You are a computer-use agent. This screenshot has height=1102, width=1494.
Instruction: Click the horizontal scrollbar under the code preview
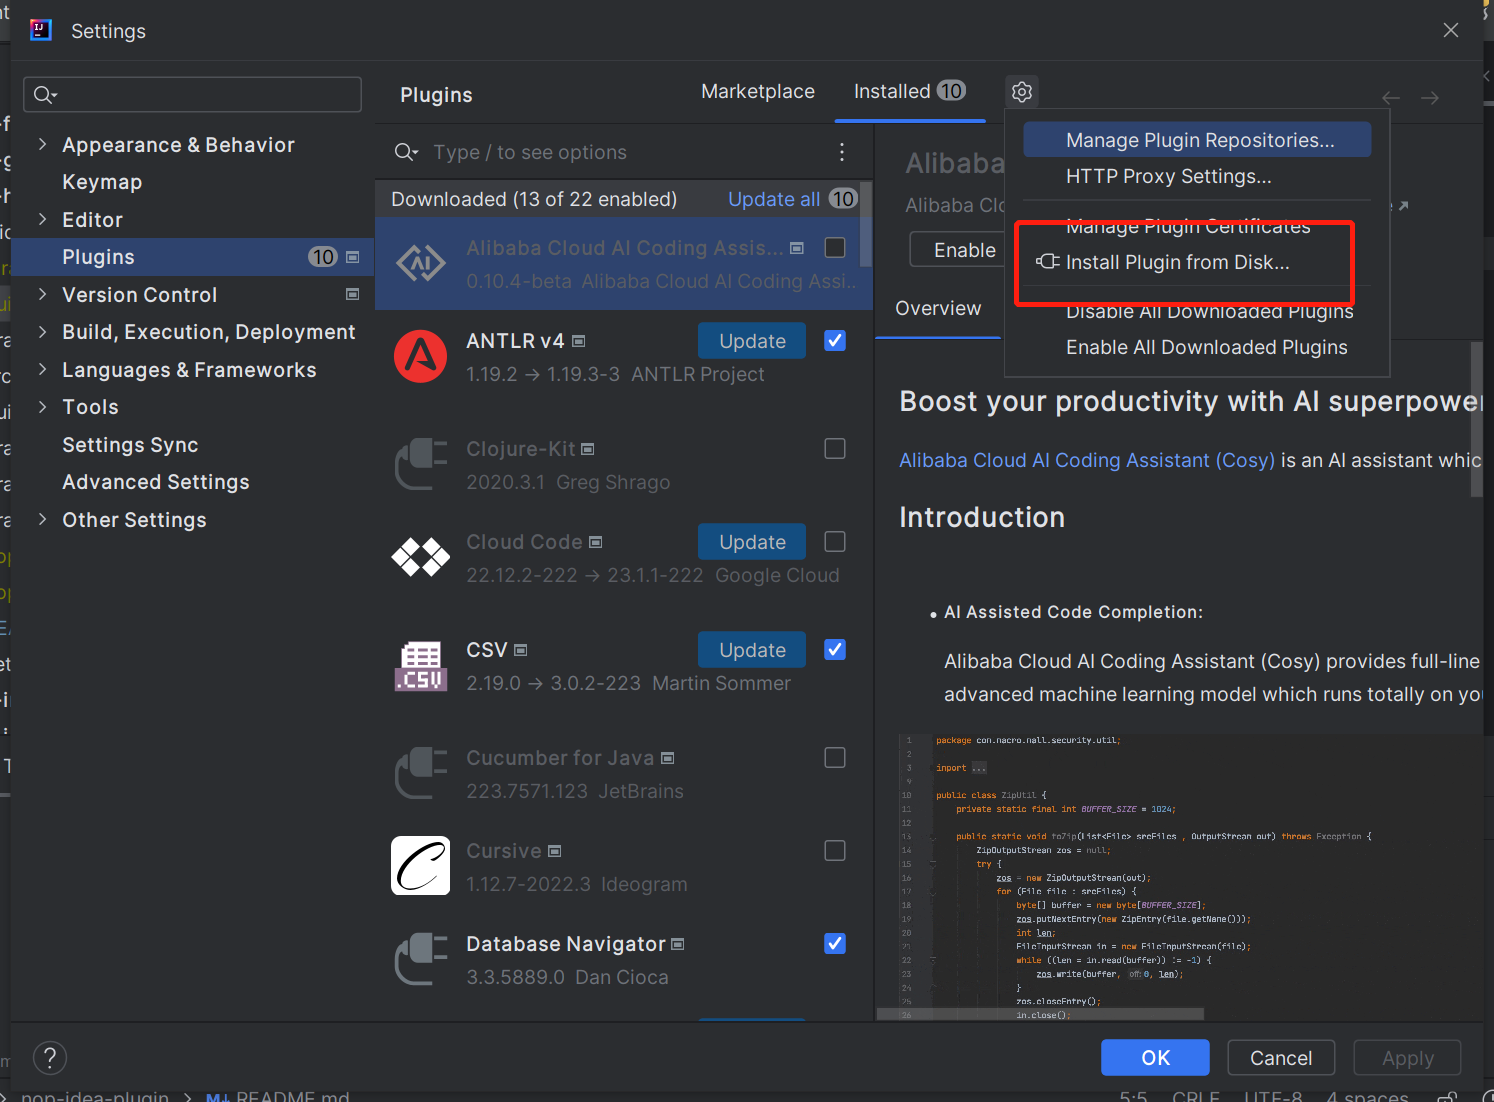coord(1040,1015)
